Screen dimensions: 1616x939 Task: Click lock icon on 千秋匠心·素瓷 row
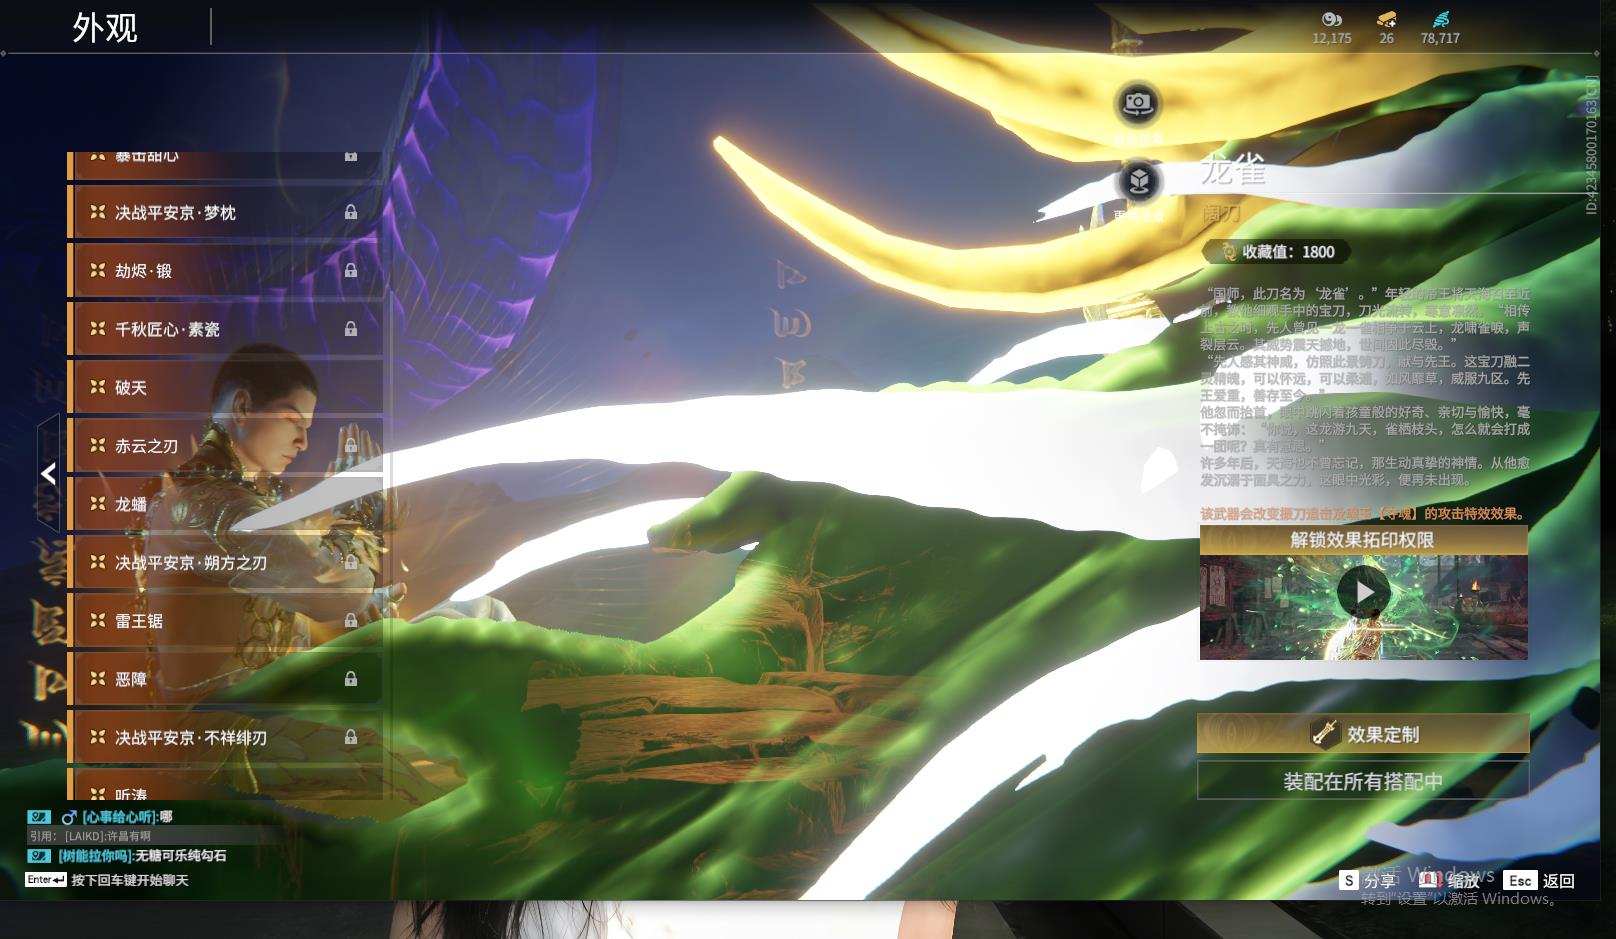pyautogui.click(x=351, y=329)
